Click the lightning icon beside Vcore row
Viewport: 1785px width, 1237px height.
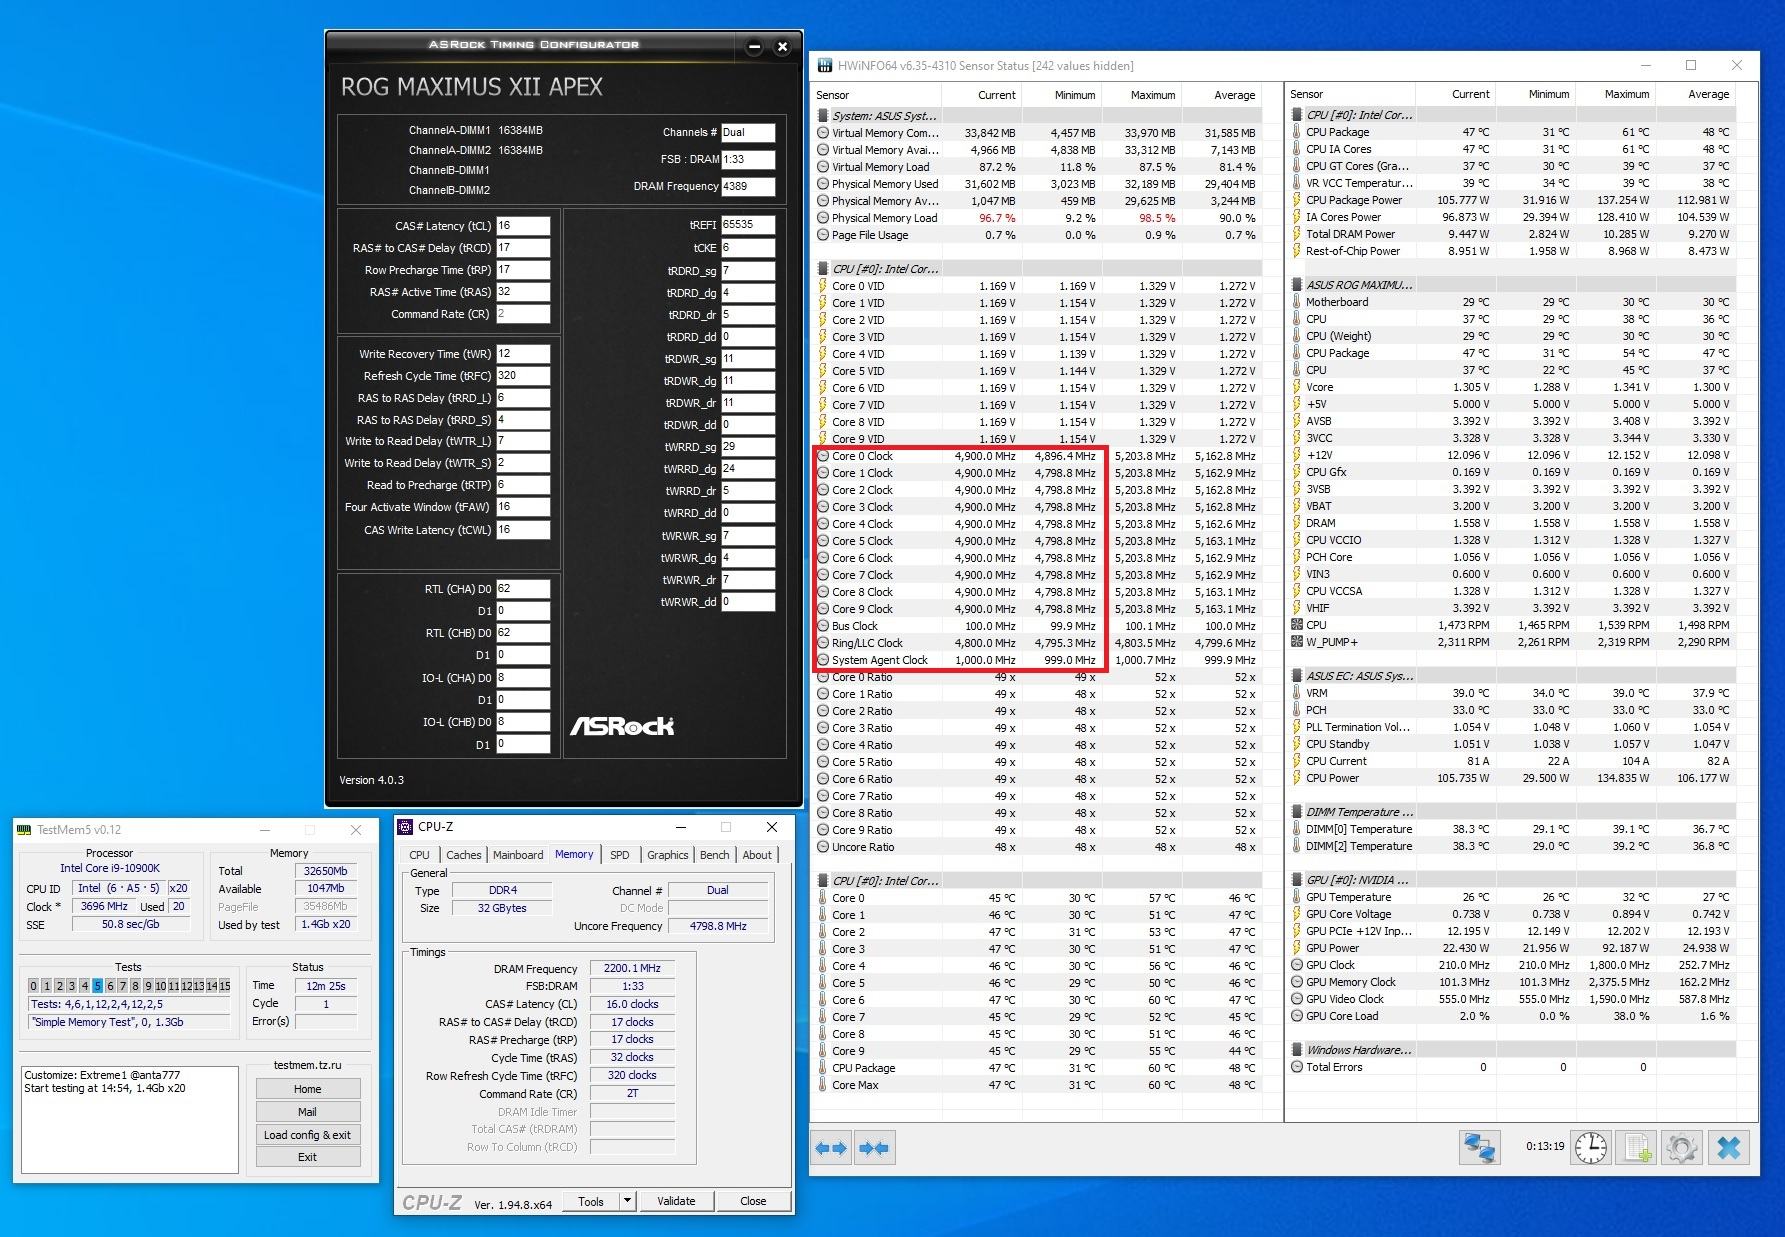[1297, 387]
